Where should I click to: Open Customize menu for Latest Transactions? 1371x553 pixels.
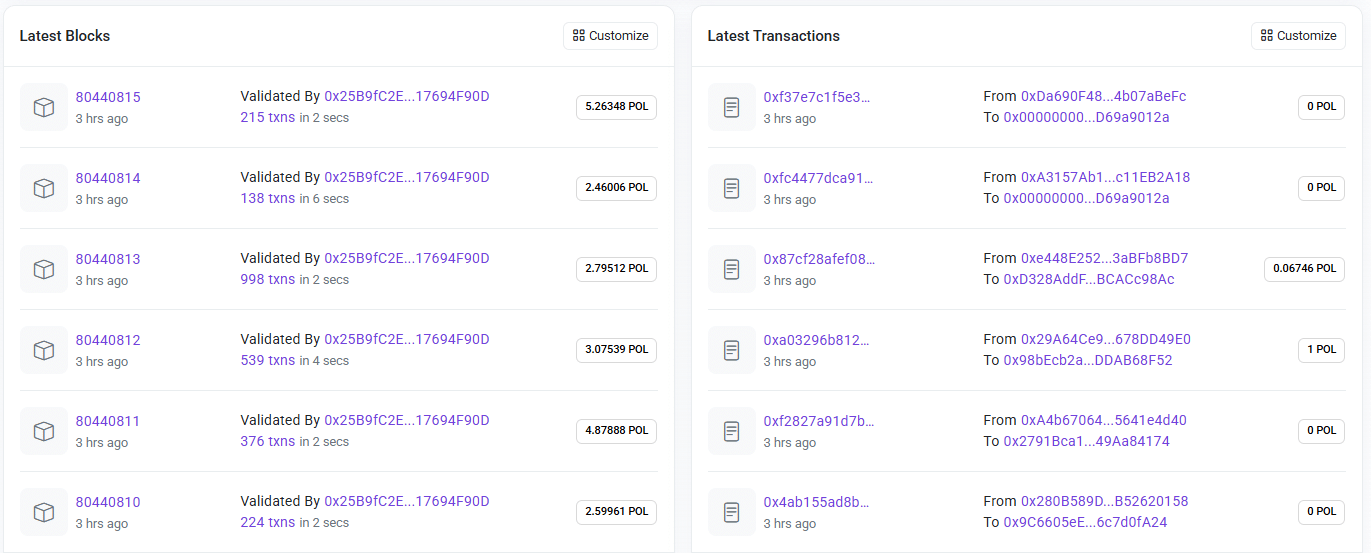point(1298,36)
